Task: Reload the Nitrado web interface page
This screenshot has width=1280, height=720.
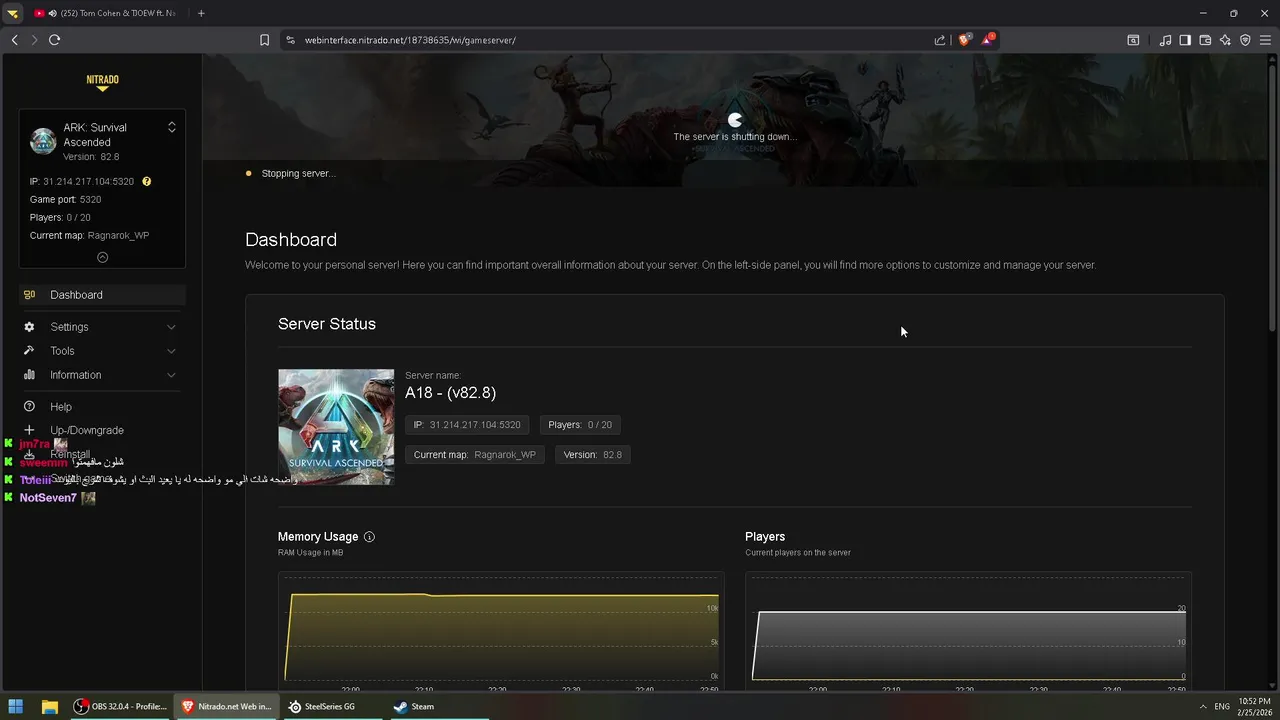Action: pyautogui.click(x=55, y=40)
